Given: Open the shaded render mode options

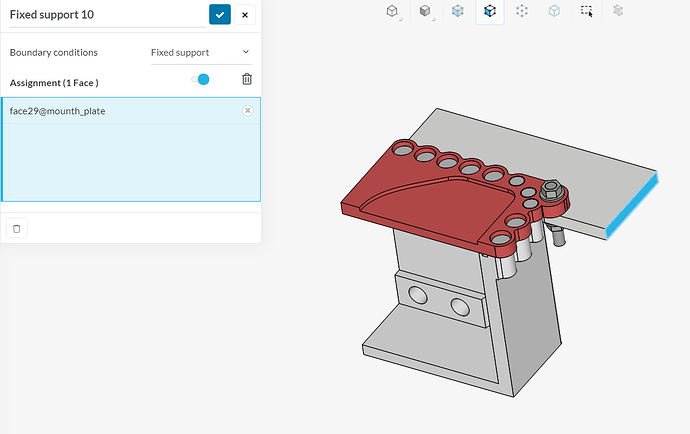Looking at the screenshot, I should 425,11.
